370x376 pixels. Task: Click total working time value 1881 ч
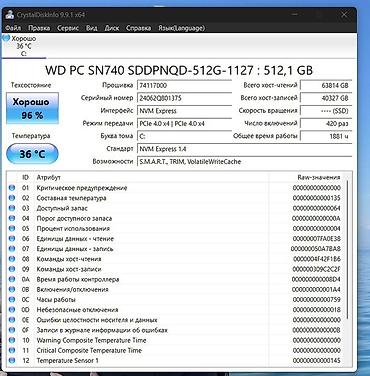326,136
